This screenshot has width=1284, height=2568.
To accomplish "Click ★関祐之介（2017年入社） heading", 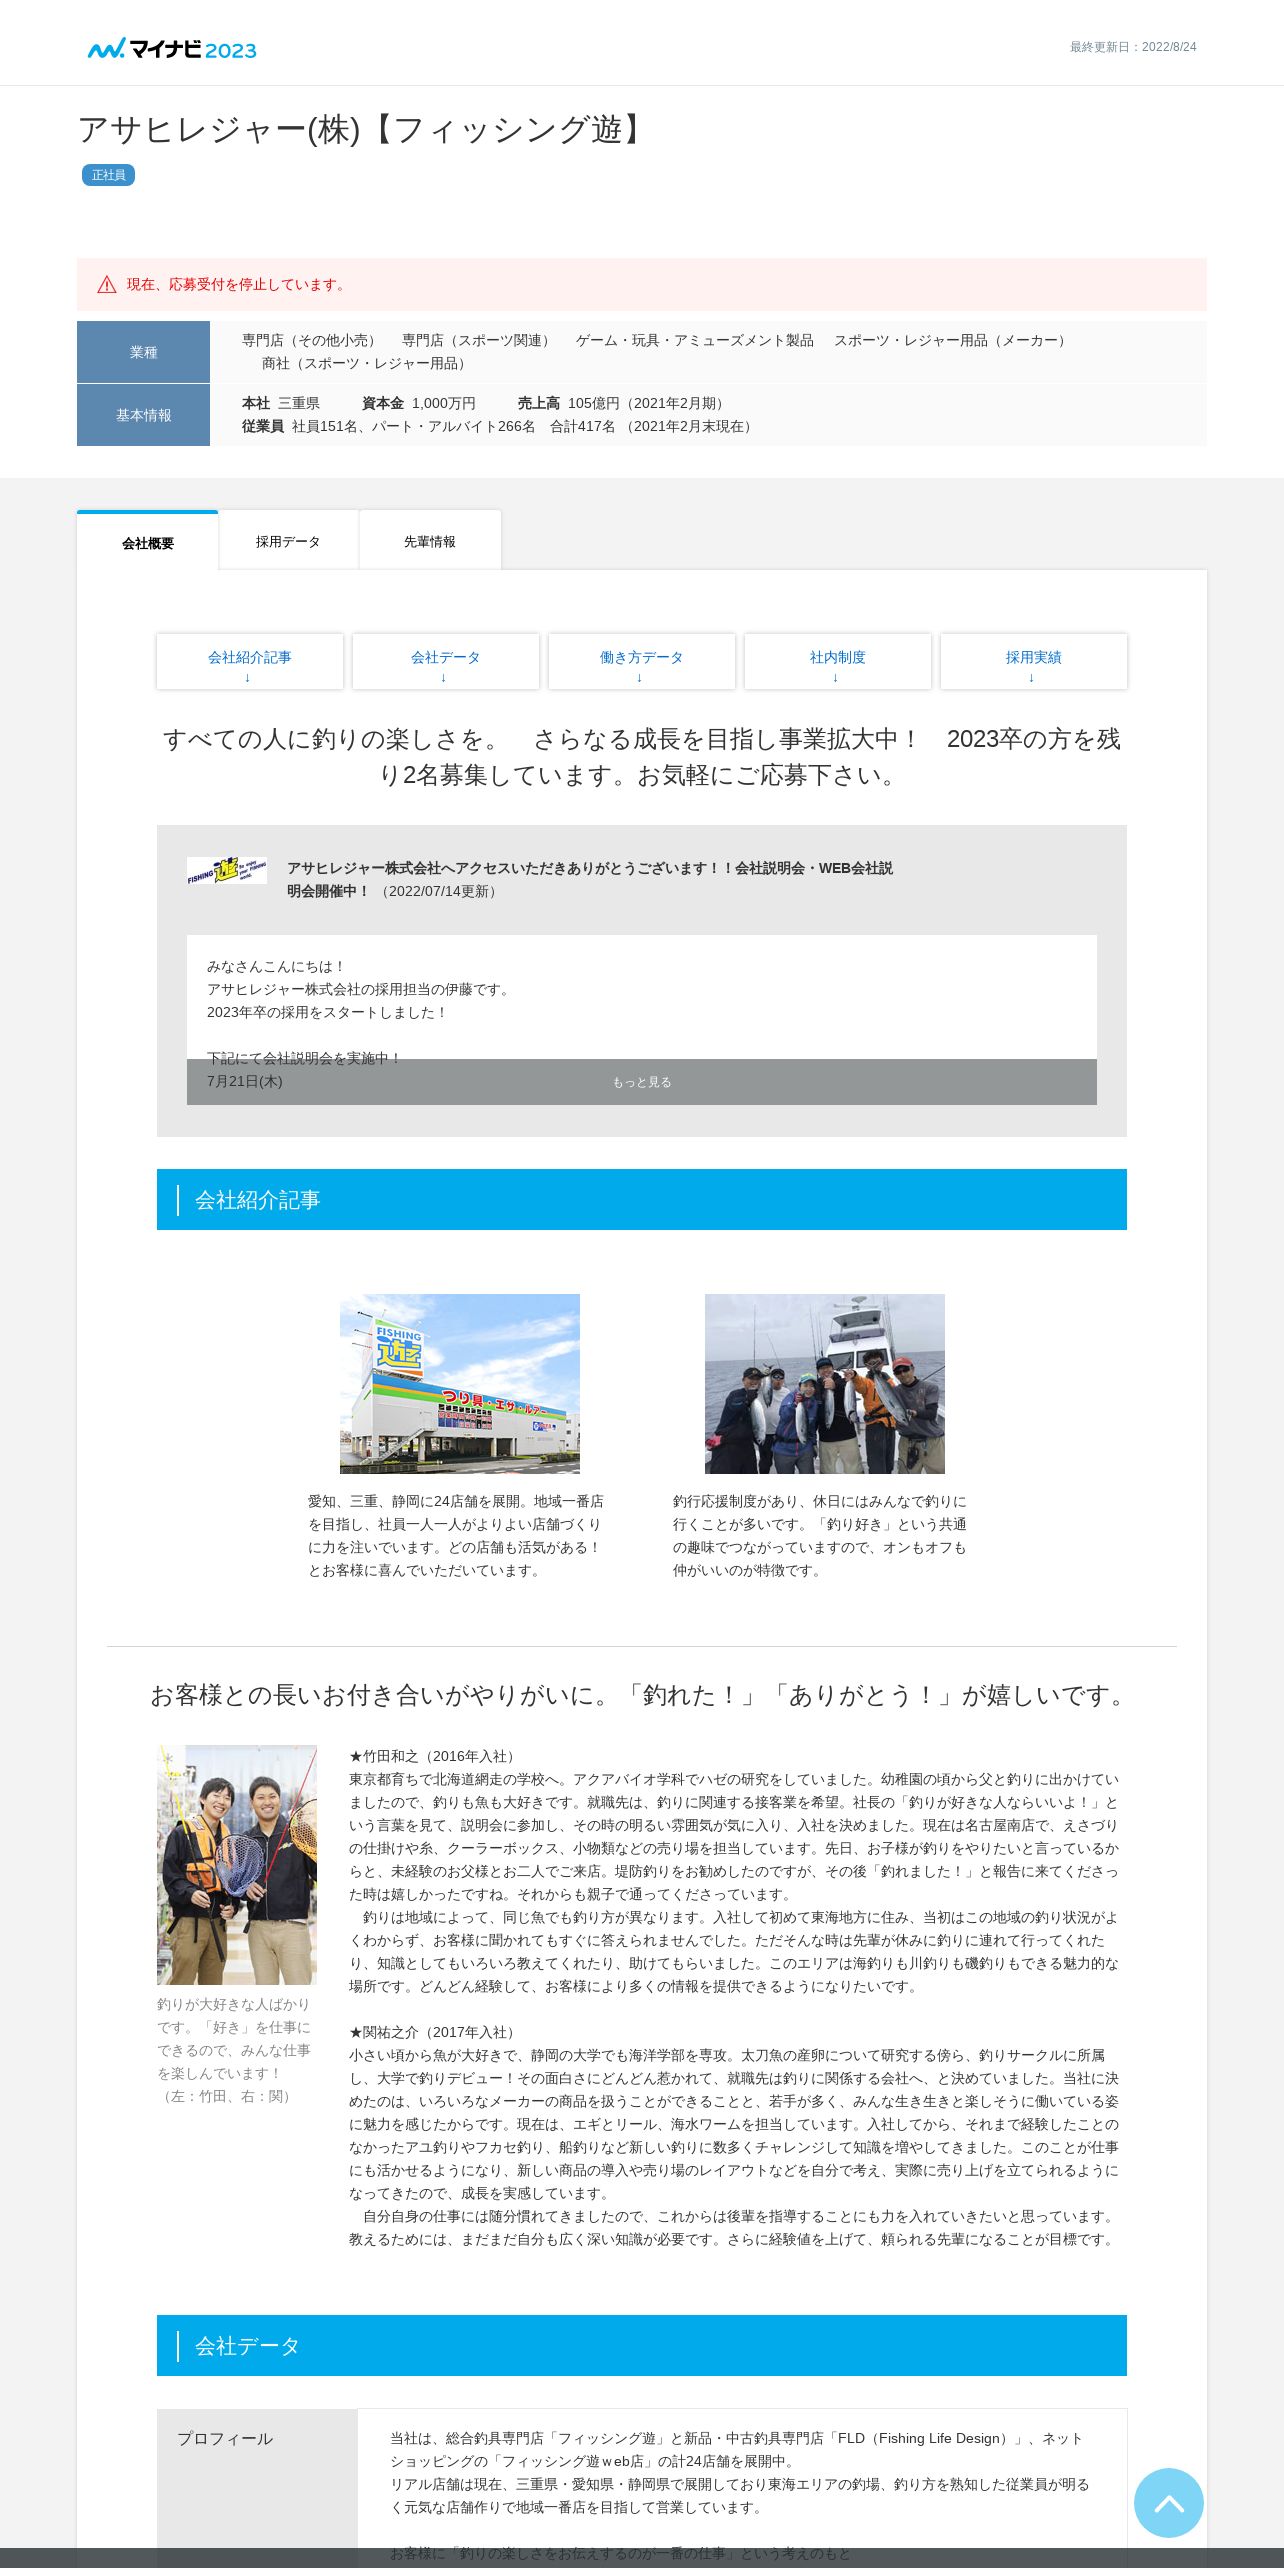I will [434, 2033].
